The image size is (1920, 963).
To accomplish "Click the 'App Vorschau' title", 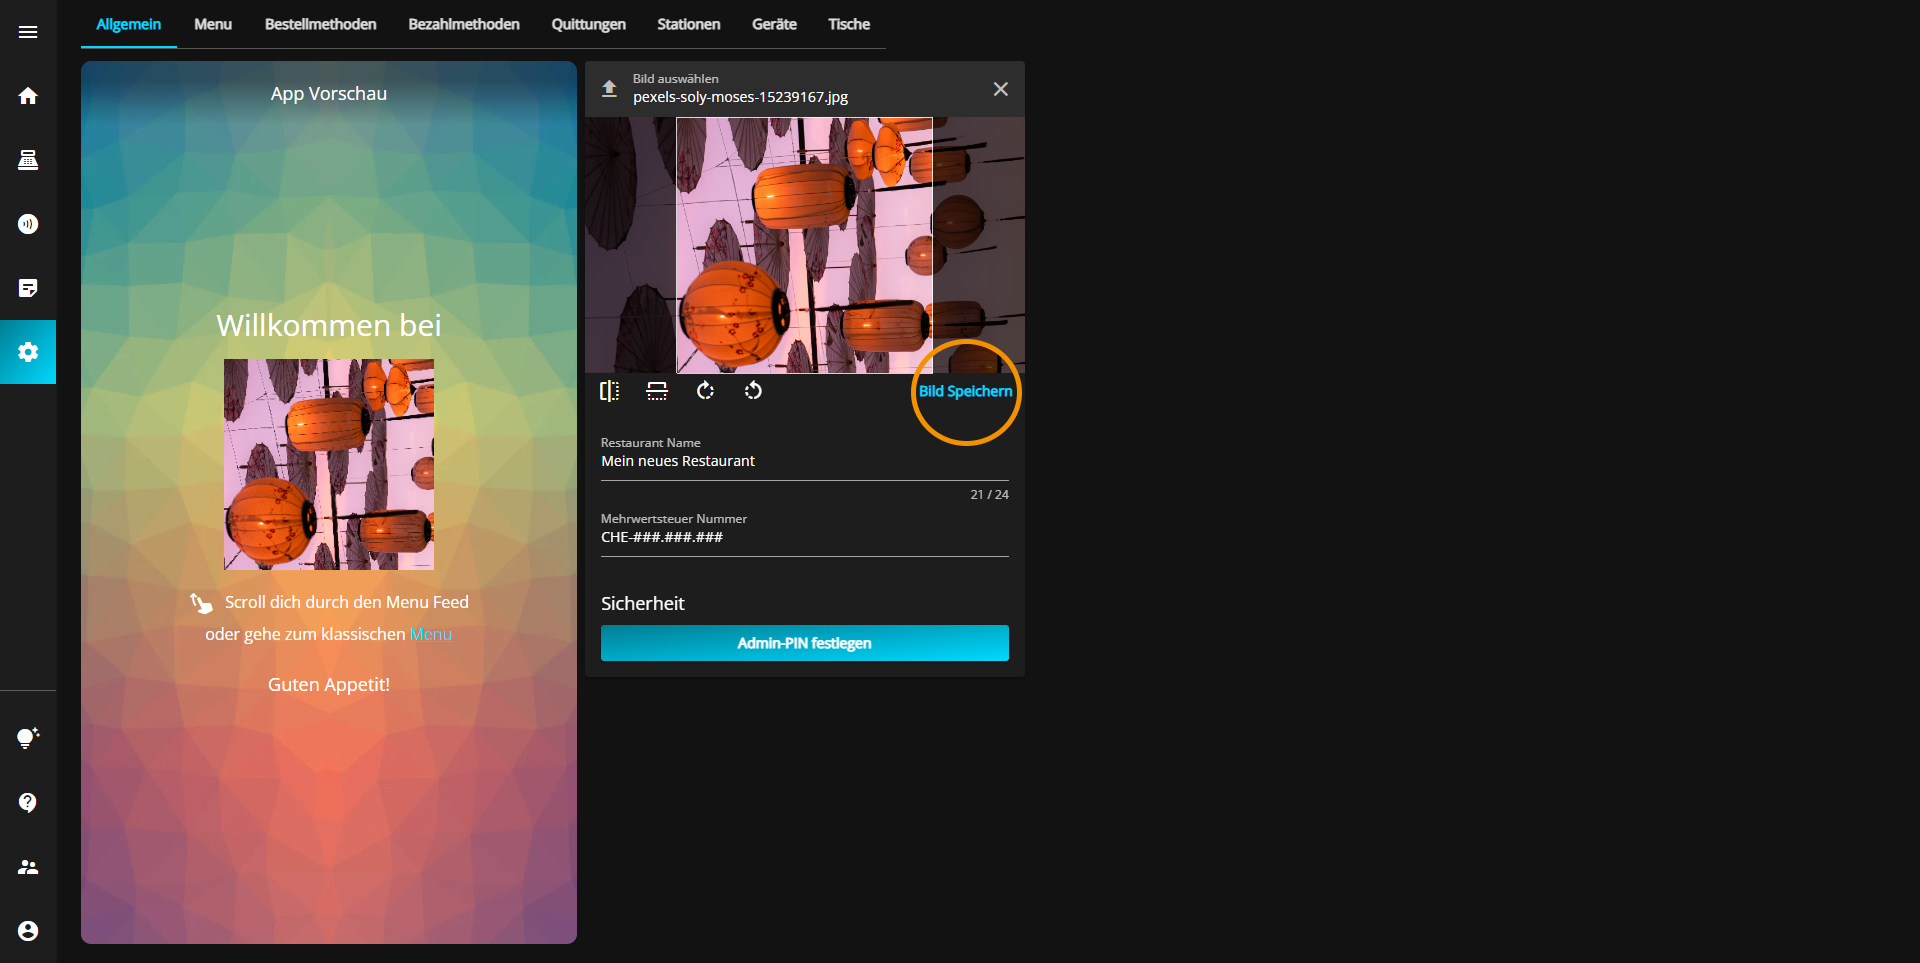I will tap(329, 93).
